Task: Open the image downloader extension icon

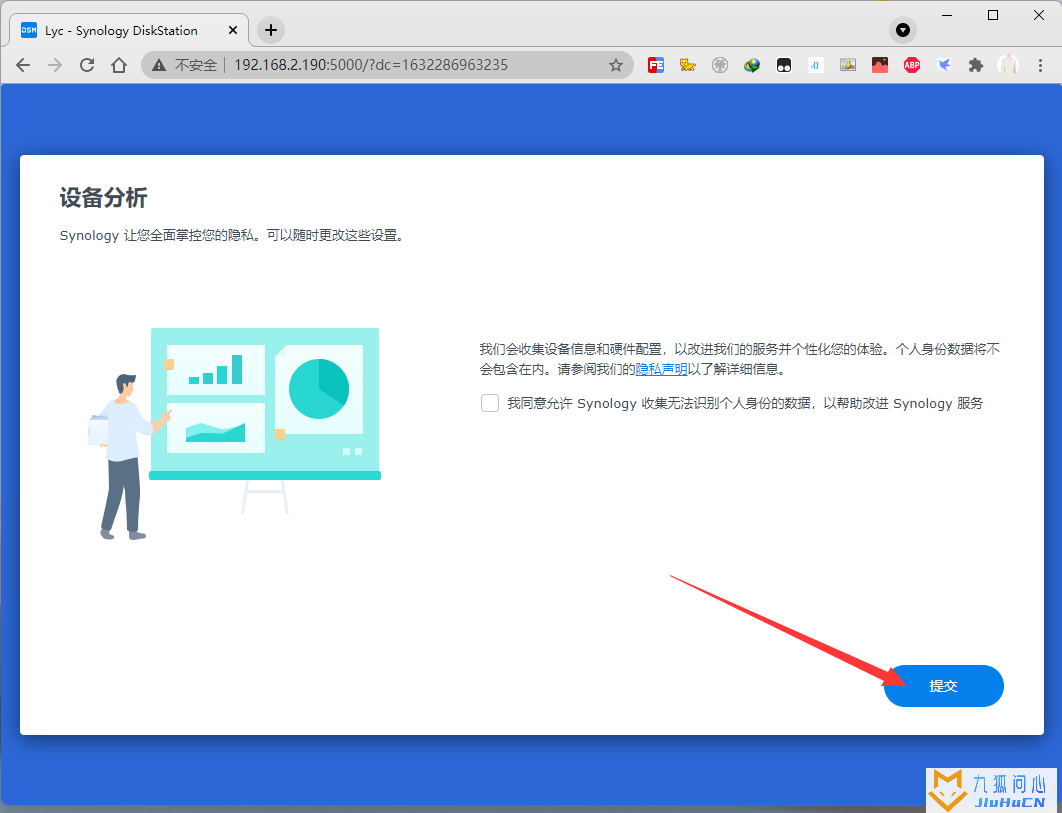Action: point(848,65)
